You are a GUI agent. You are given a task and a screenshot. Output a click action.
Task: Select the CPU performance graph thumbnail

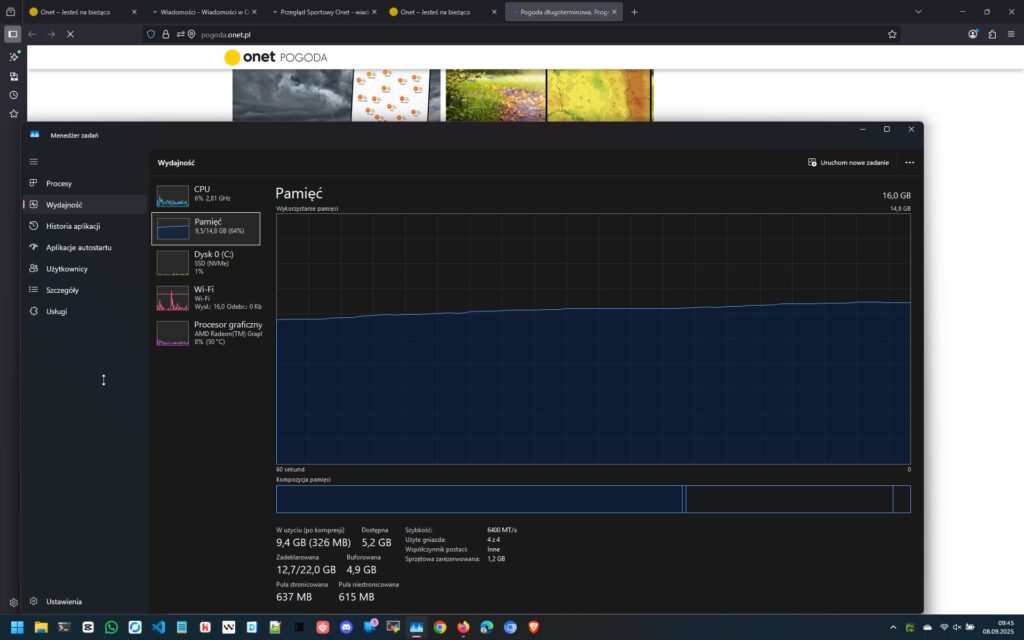pos(172,195)
